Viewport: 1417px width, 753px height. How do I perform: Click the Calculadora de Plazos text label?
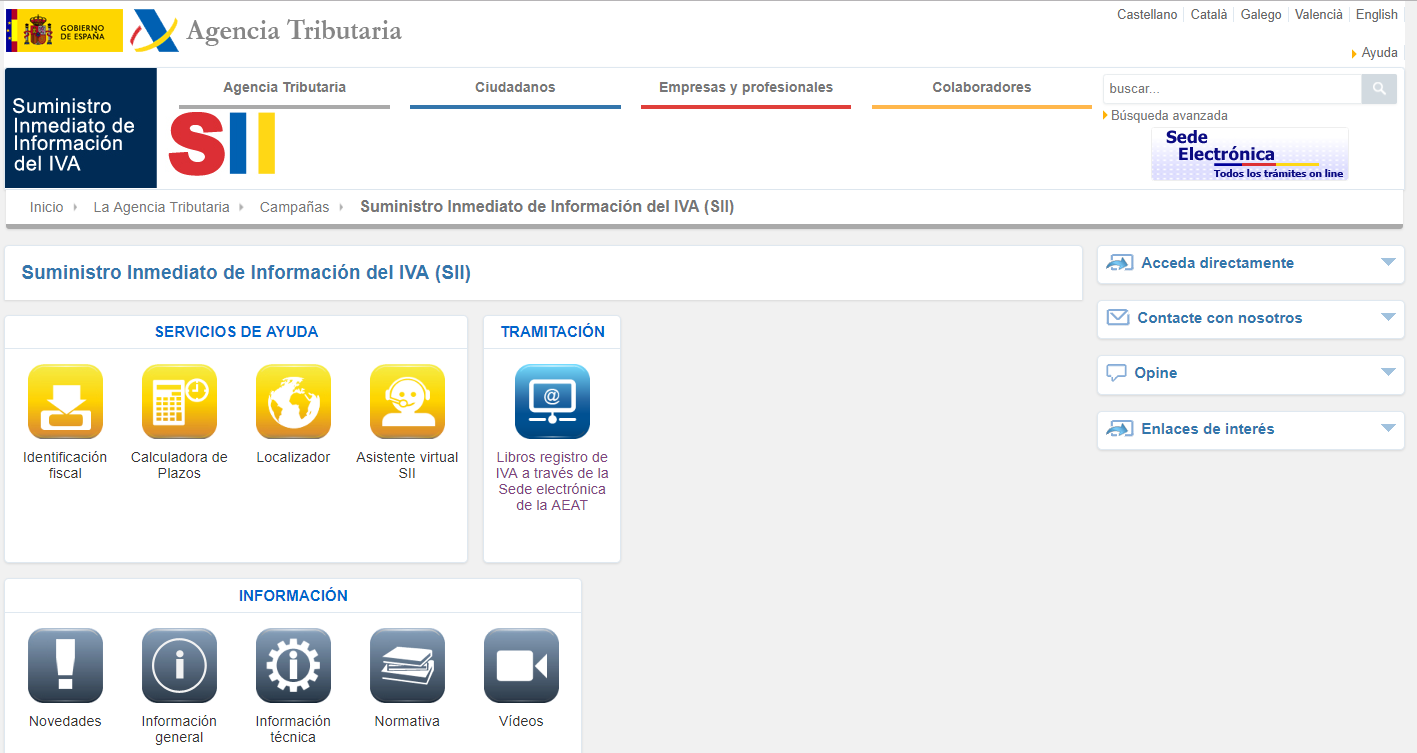click(x=179, y=465)
